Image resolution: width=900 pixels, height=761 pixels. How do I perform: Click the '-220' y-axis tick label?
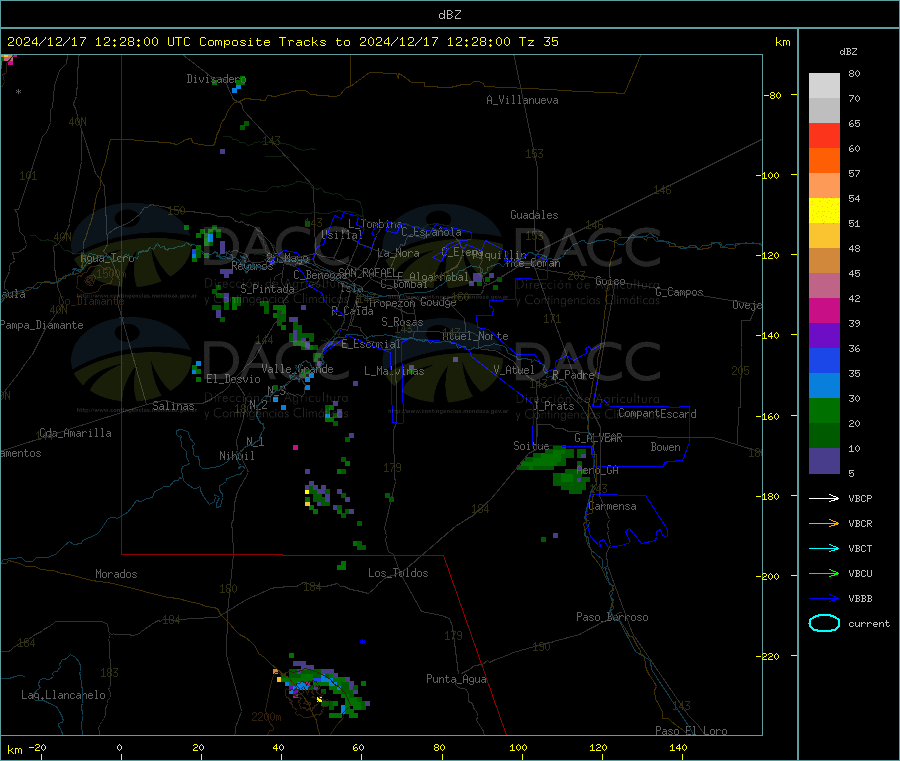coord(767,657)
